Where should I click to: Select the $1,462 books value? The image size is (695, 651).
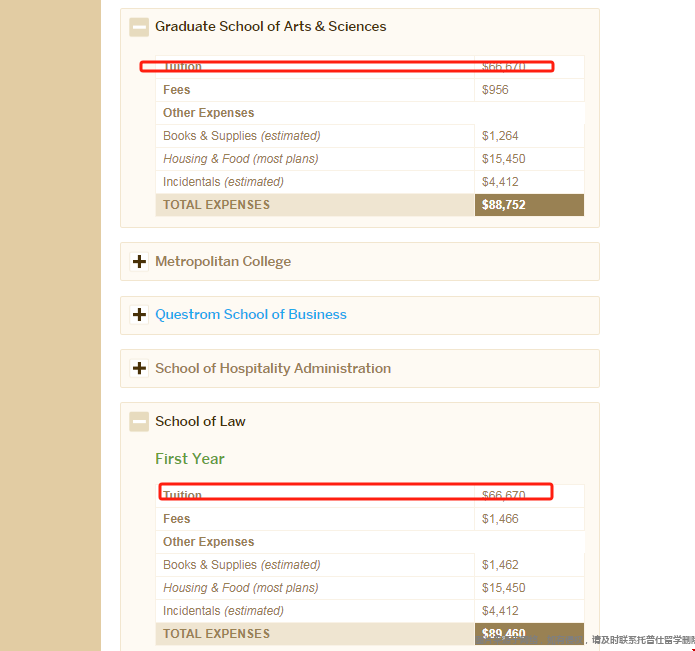[500, 565]
